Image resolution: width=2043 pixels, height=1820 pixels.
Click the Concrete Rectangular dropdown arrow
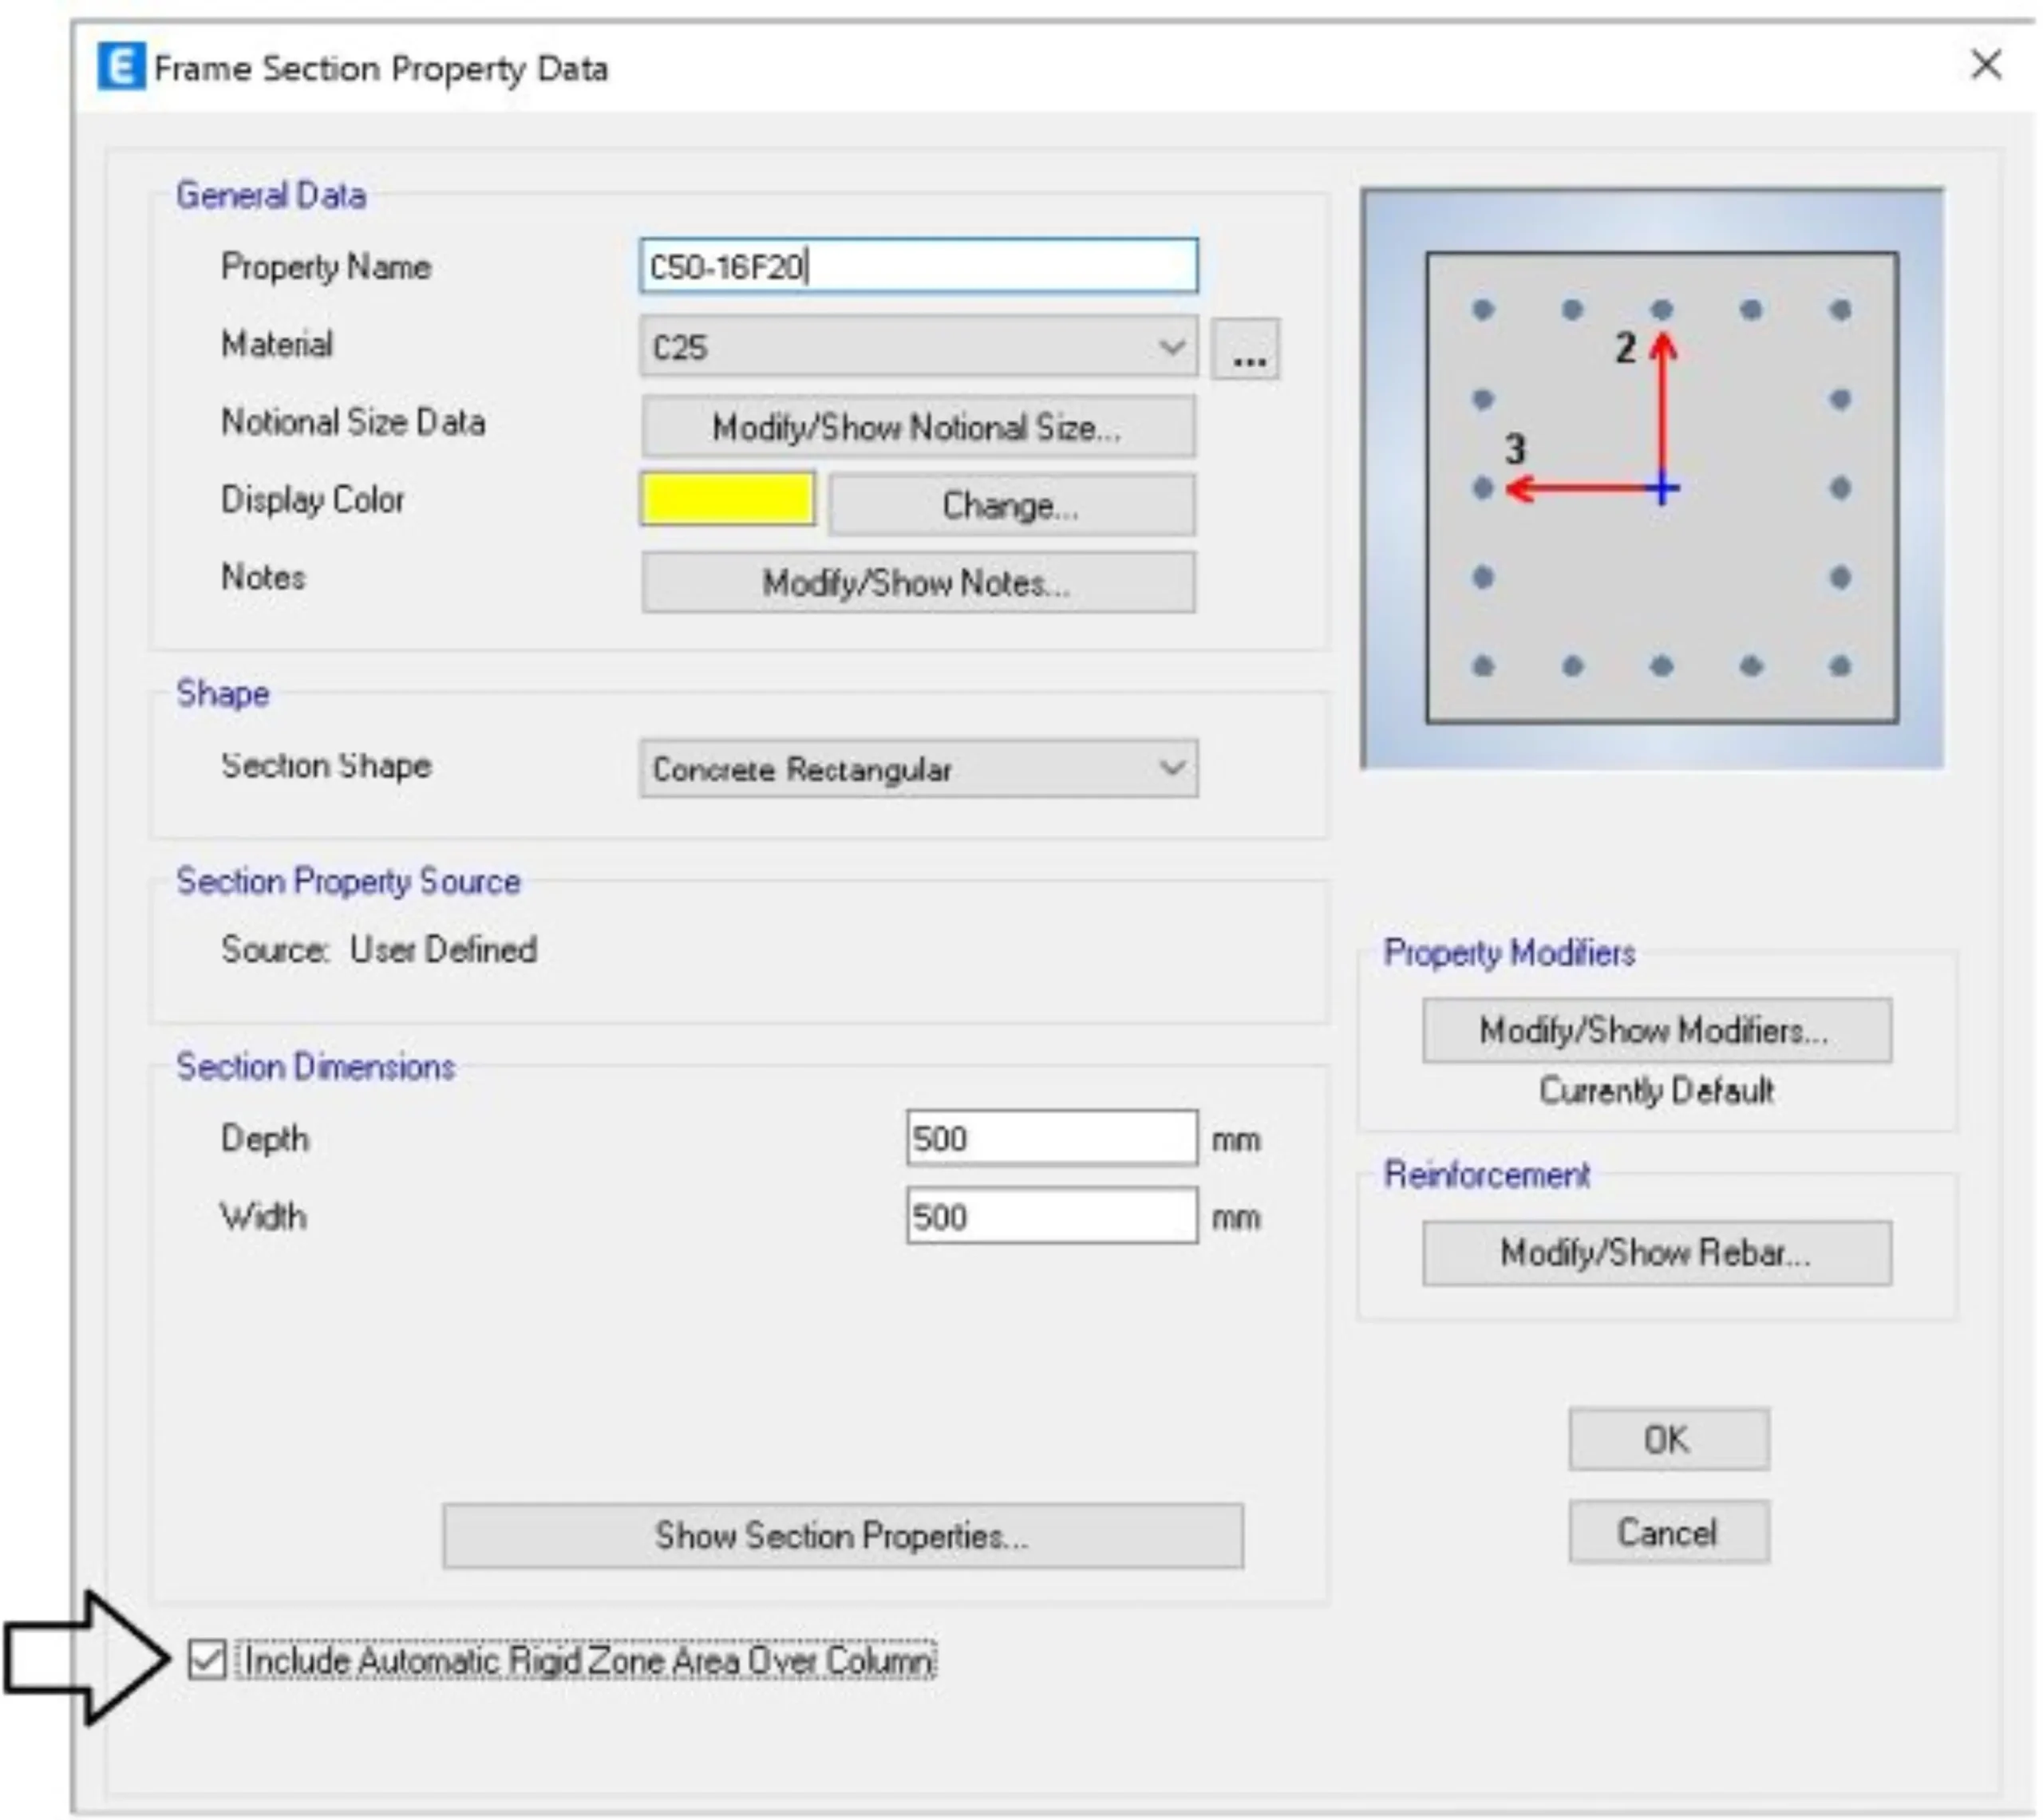click(1172, 768)
